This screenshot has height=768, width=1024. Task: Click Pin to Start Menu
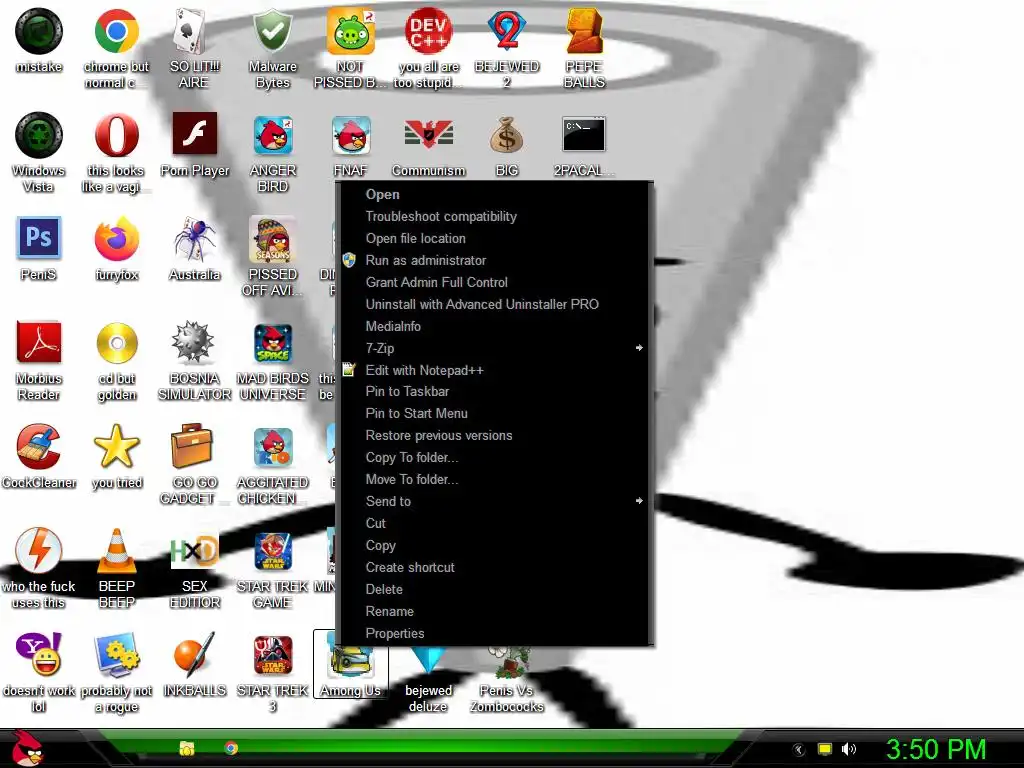[x=494, y=413]
